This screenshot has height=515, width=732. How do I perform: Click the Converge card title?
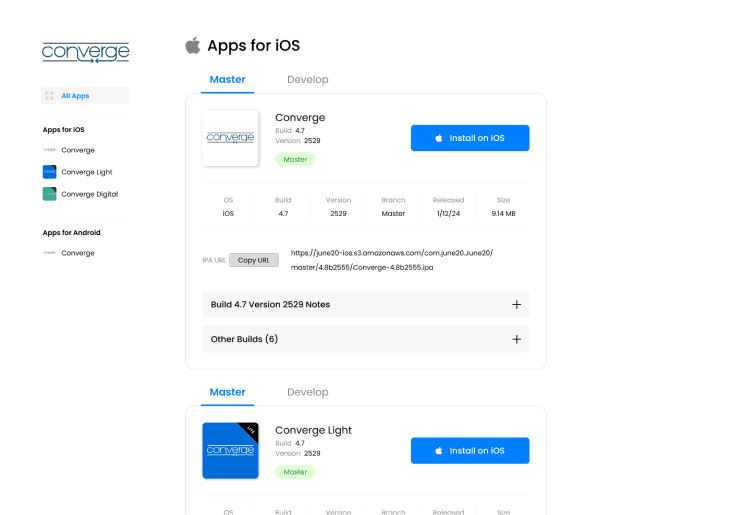300,118
